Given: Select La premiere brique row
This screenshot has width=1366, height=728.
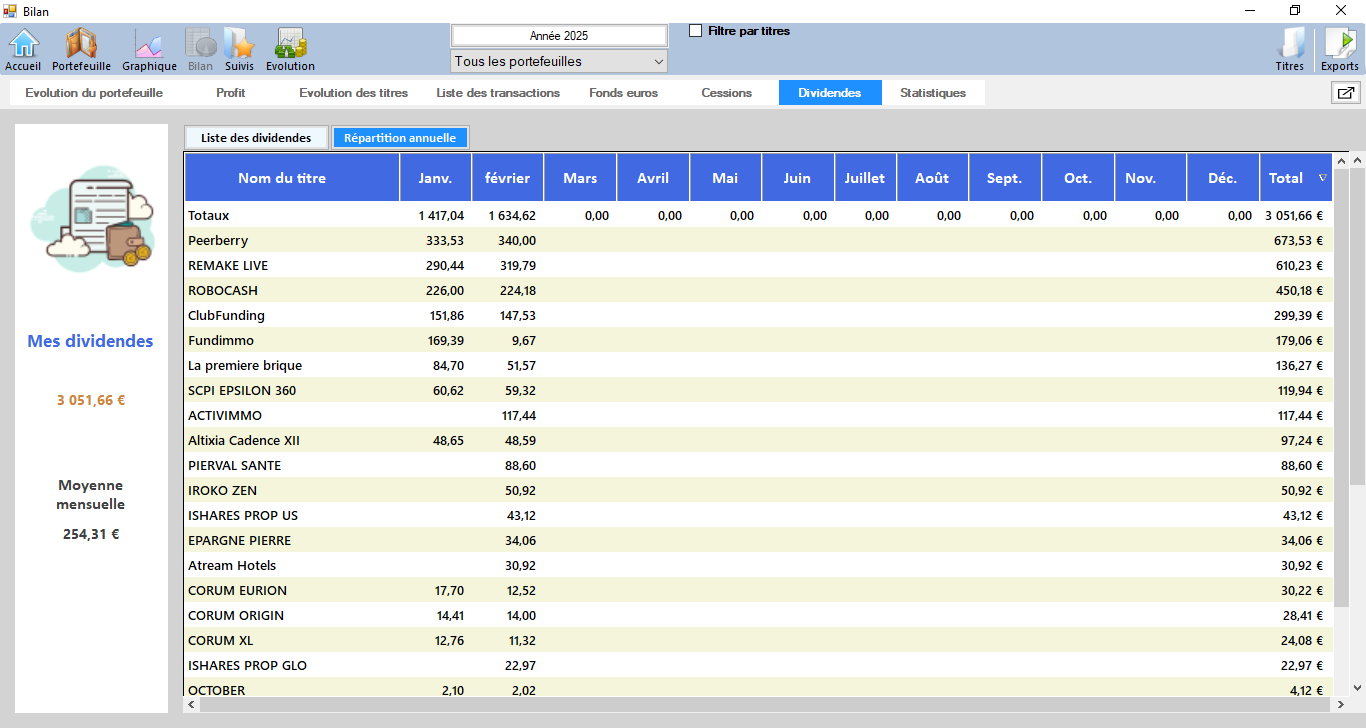Looking at the screenshot, I should [x=758, y=365].
